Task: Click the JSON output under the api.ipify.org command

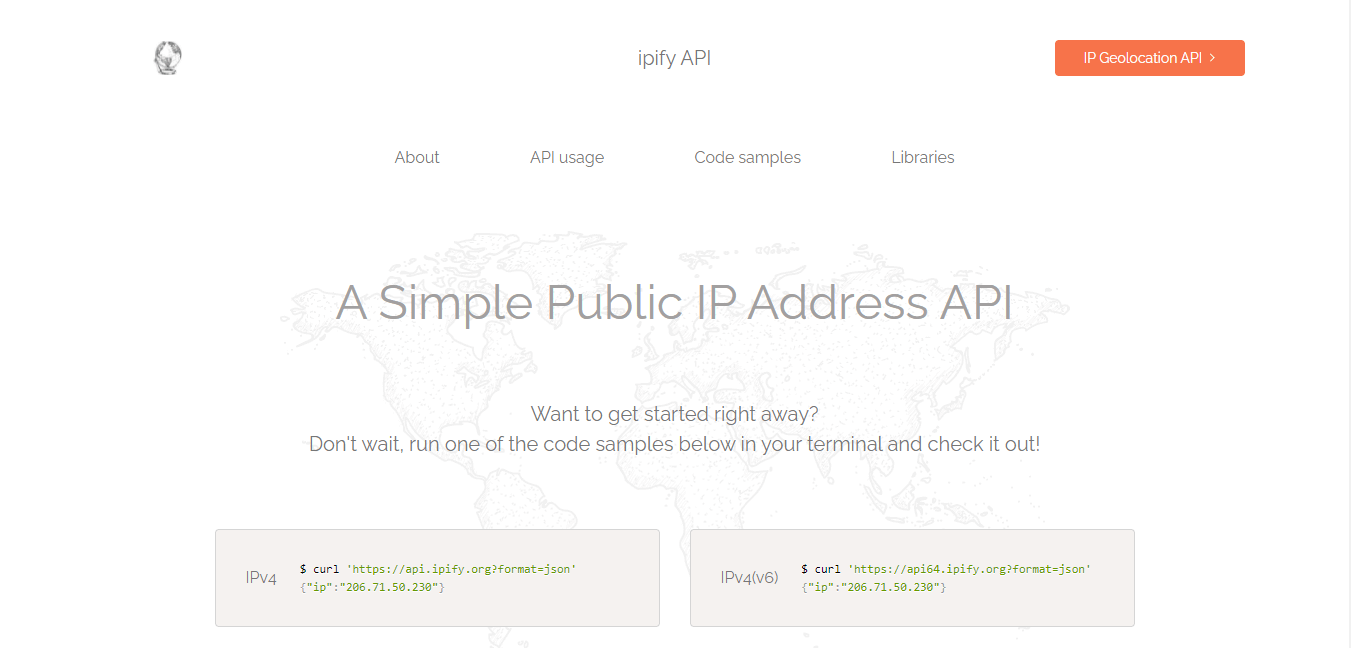Action: [x=372, y=587]
